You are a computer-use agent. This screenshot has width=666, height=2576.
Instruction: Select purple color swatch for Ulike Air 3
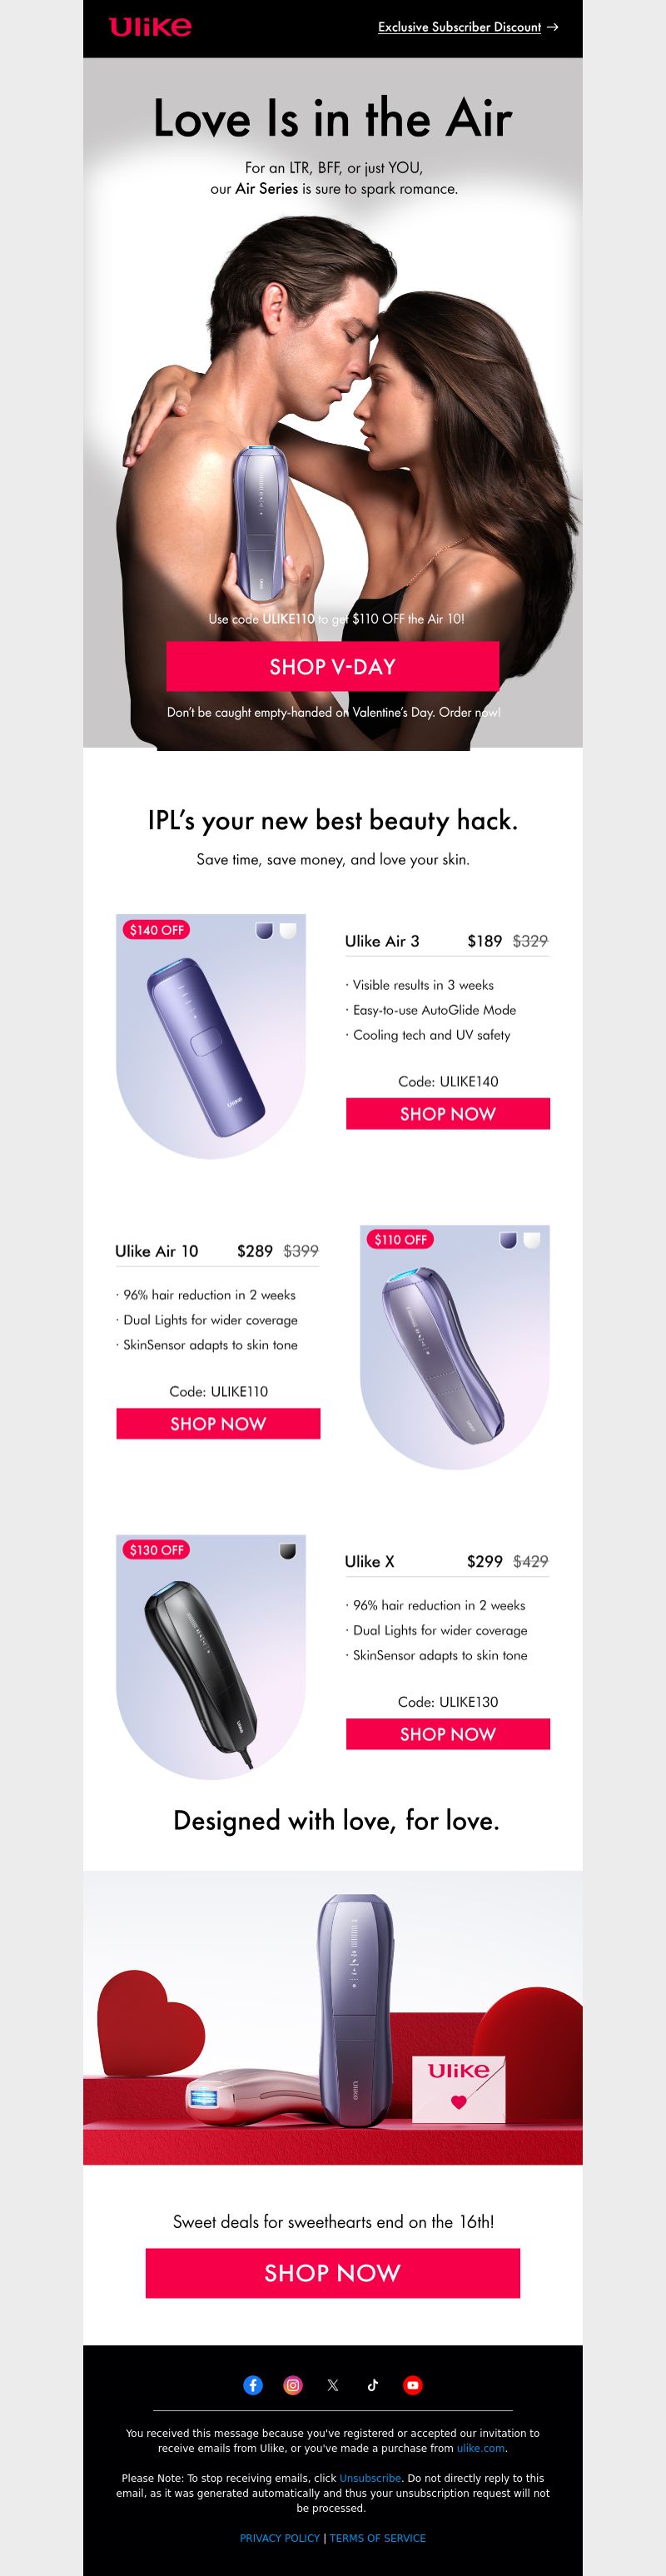[264, 930]
